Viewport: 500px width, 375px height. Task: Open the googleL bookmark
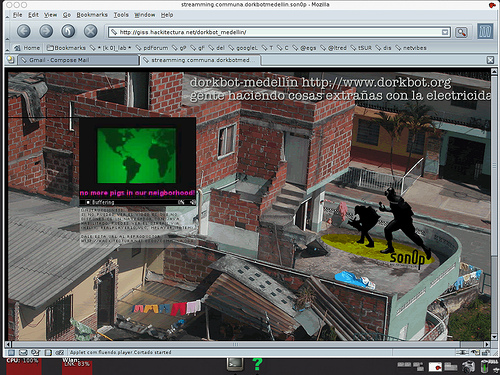coord(243,48)
